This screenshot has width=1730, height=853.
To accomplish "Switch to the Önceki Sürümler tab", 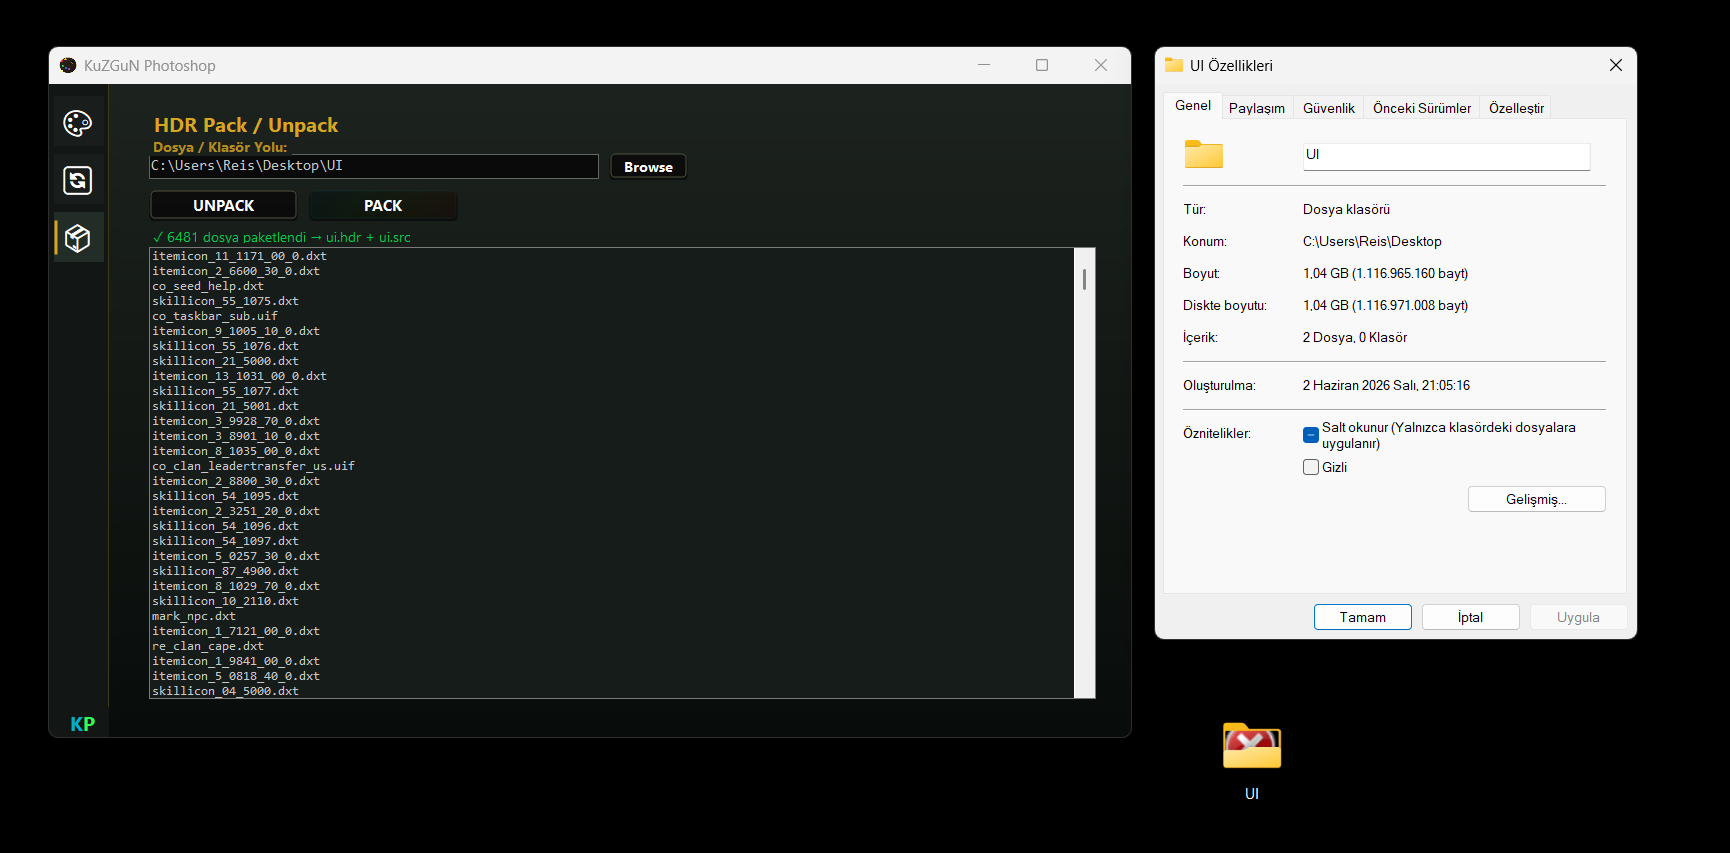I will (x=1422, y=108).
